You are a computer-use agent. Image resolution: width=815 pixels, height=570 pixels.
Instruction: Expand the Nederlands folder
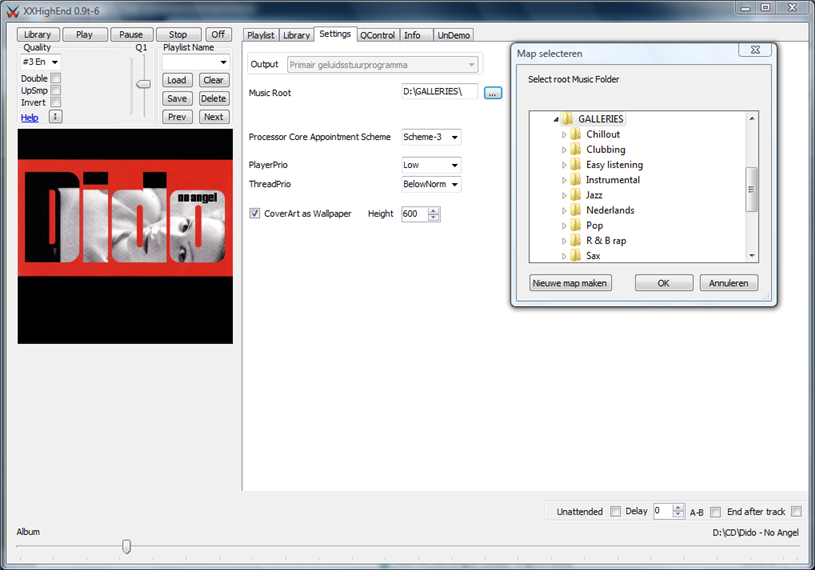564,210
